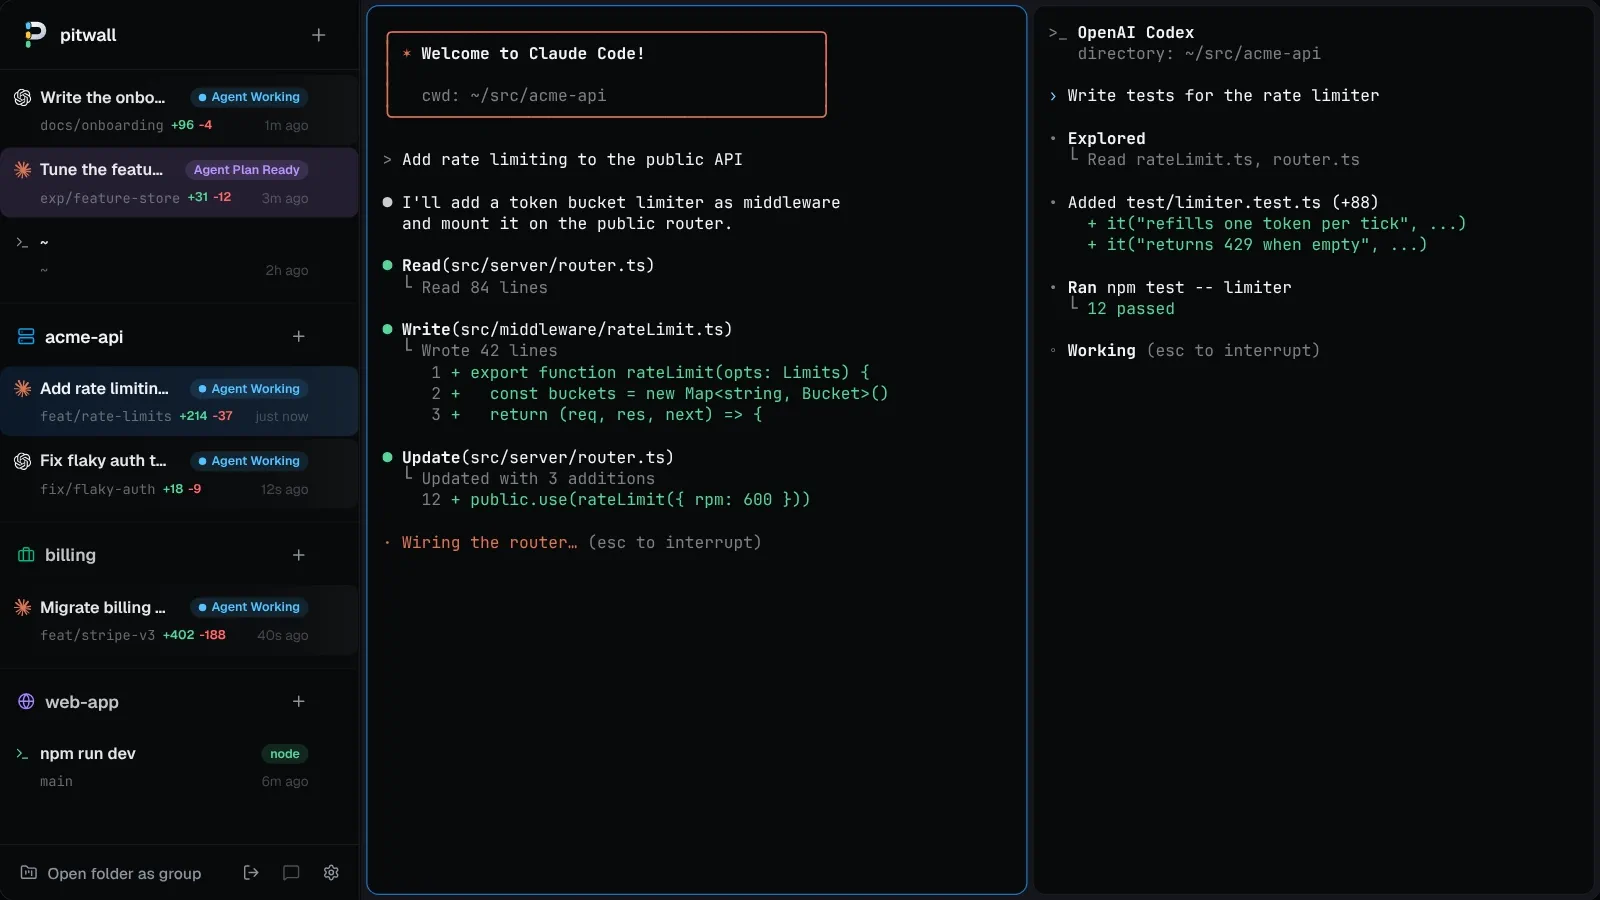Viewport: 1600px width, 900px height.
Task: Open the Fix flaky auth t... session
Action: [x=180, y=475]
